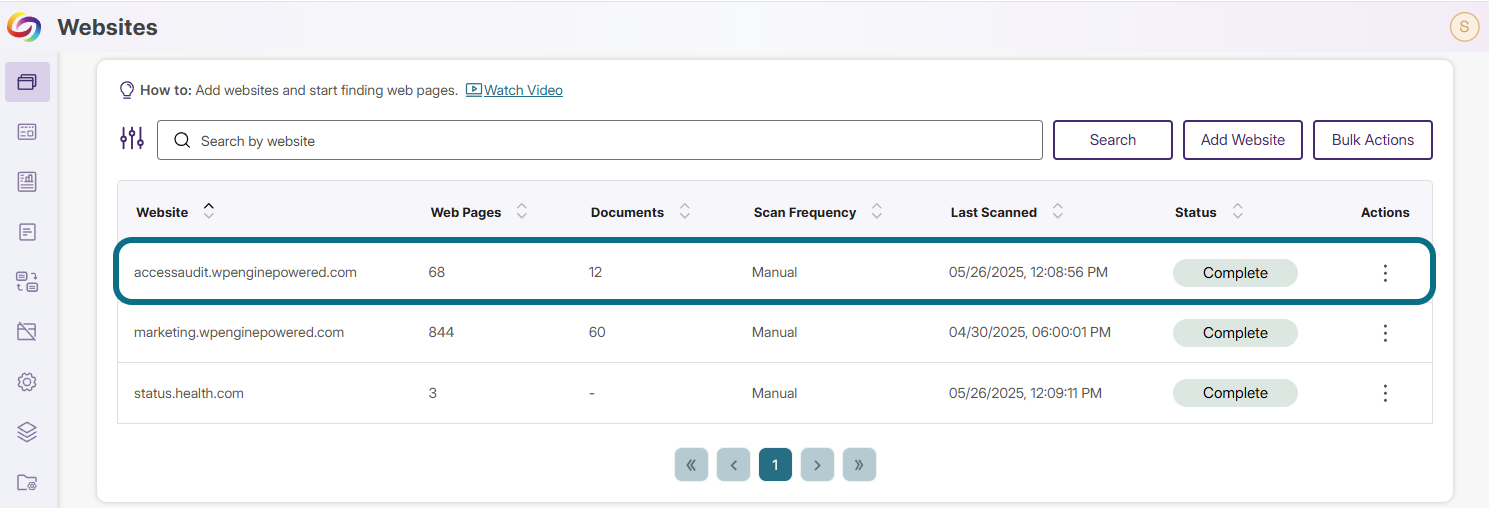Click Complete status for accessaudit.wpenginepowered.com

(x=1235, y=273)
